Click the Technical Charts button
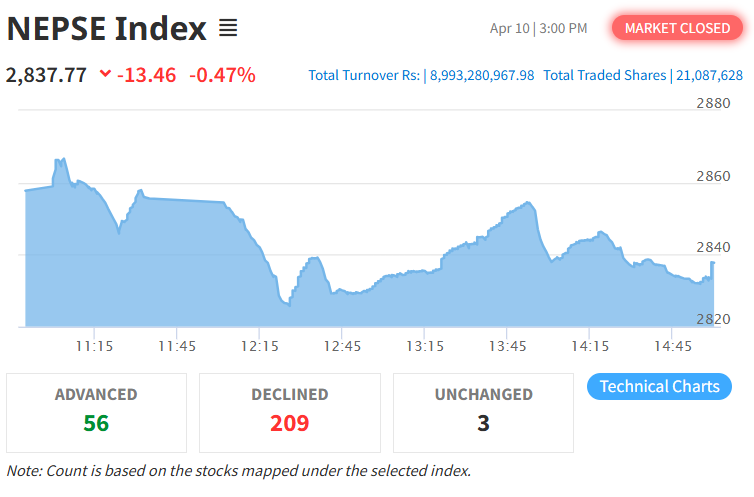 (x=659, y=387)
